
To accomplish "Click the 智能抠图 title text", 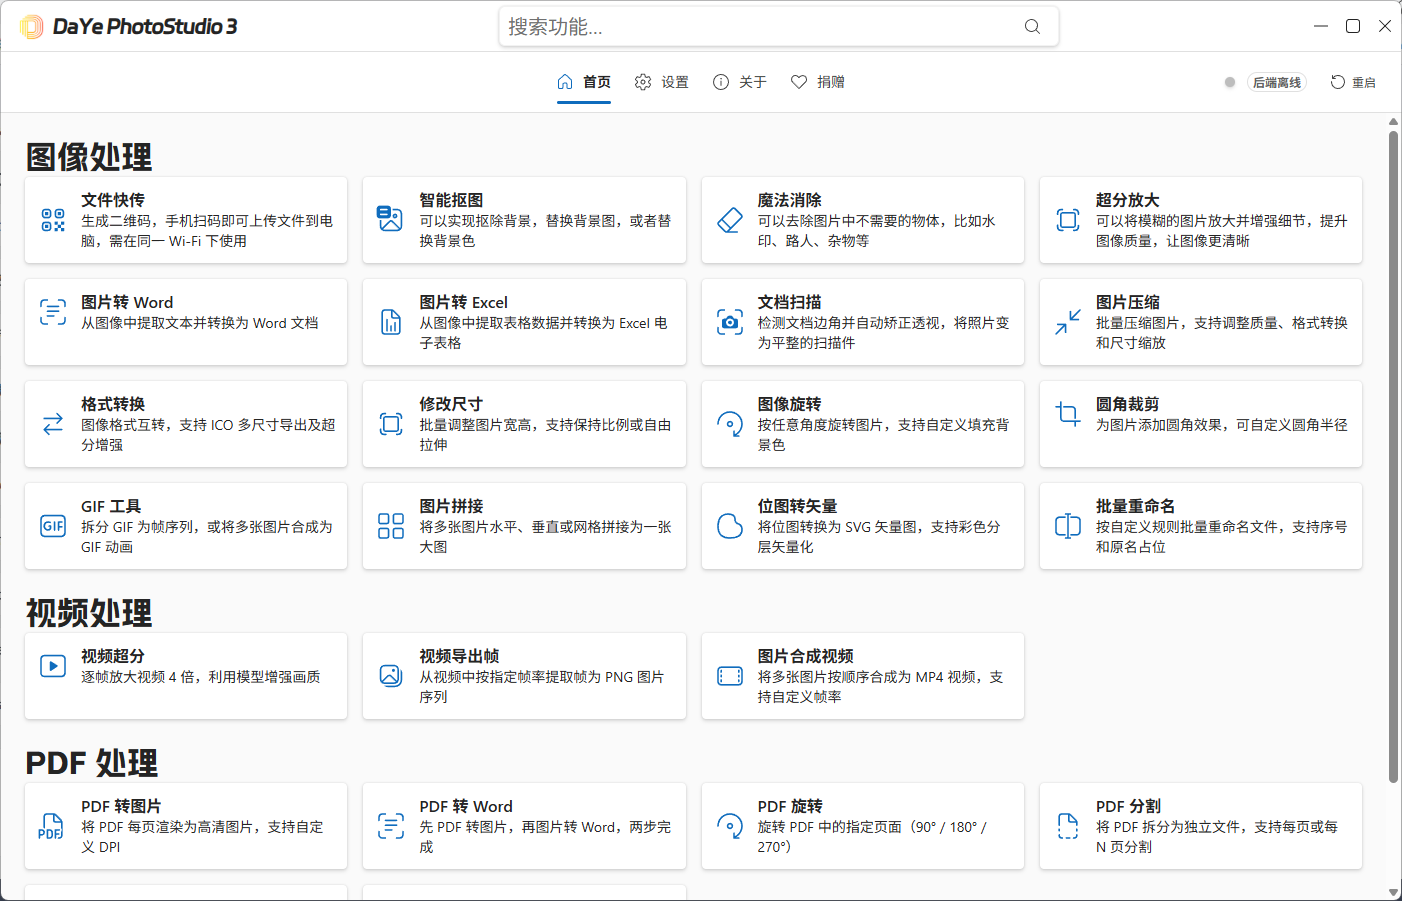I will 451,200.
